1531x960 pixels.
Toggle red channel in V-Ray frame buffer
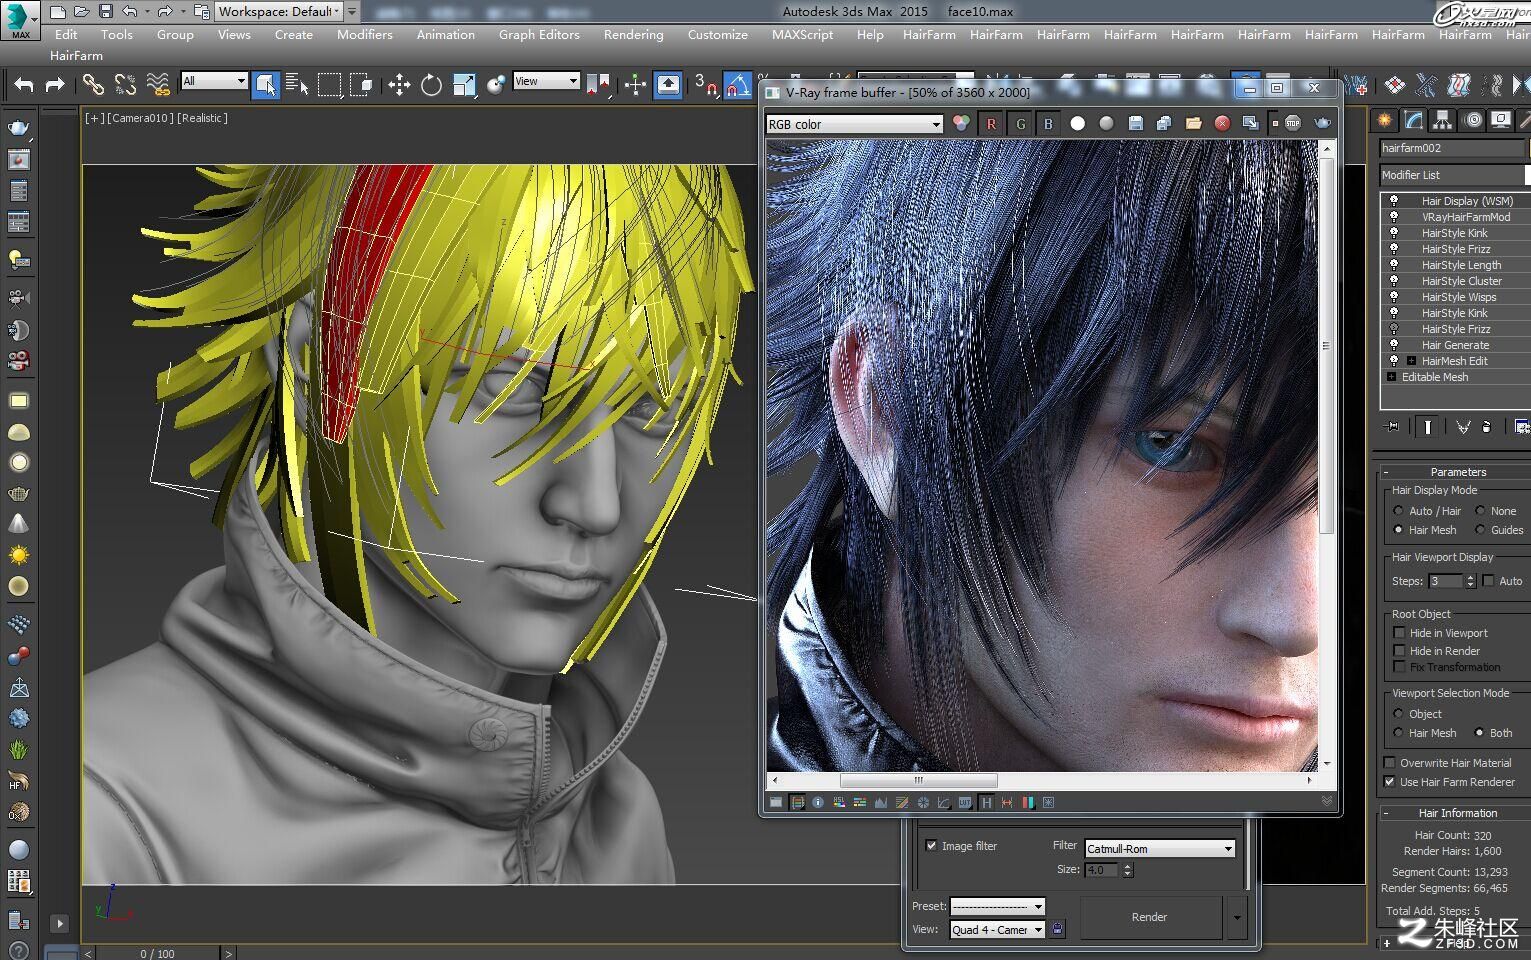[991, 123]
